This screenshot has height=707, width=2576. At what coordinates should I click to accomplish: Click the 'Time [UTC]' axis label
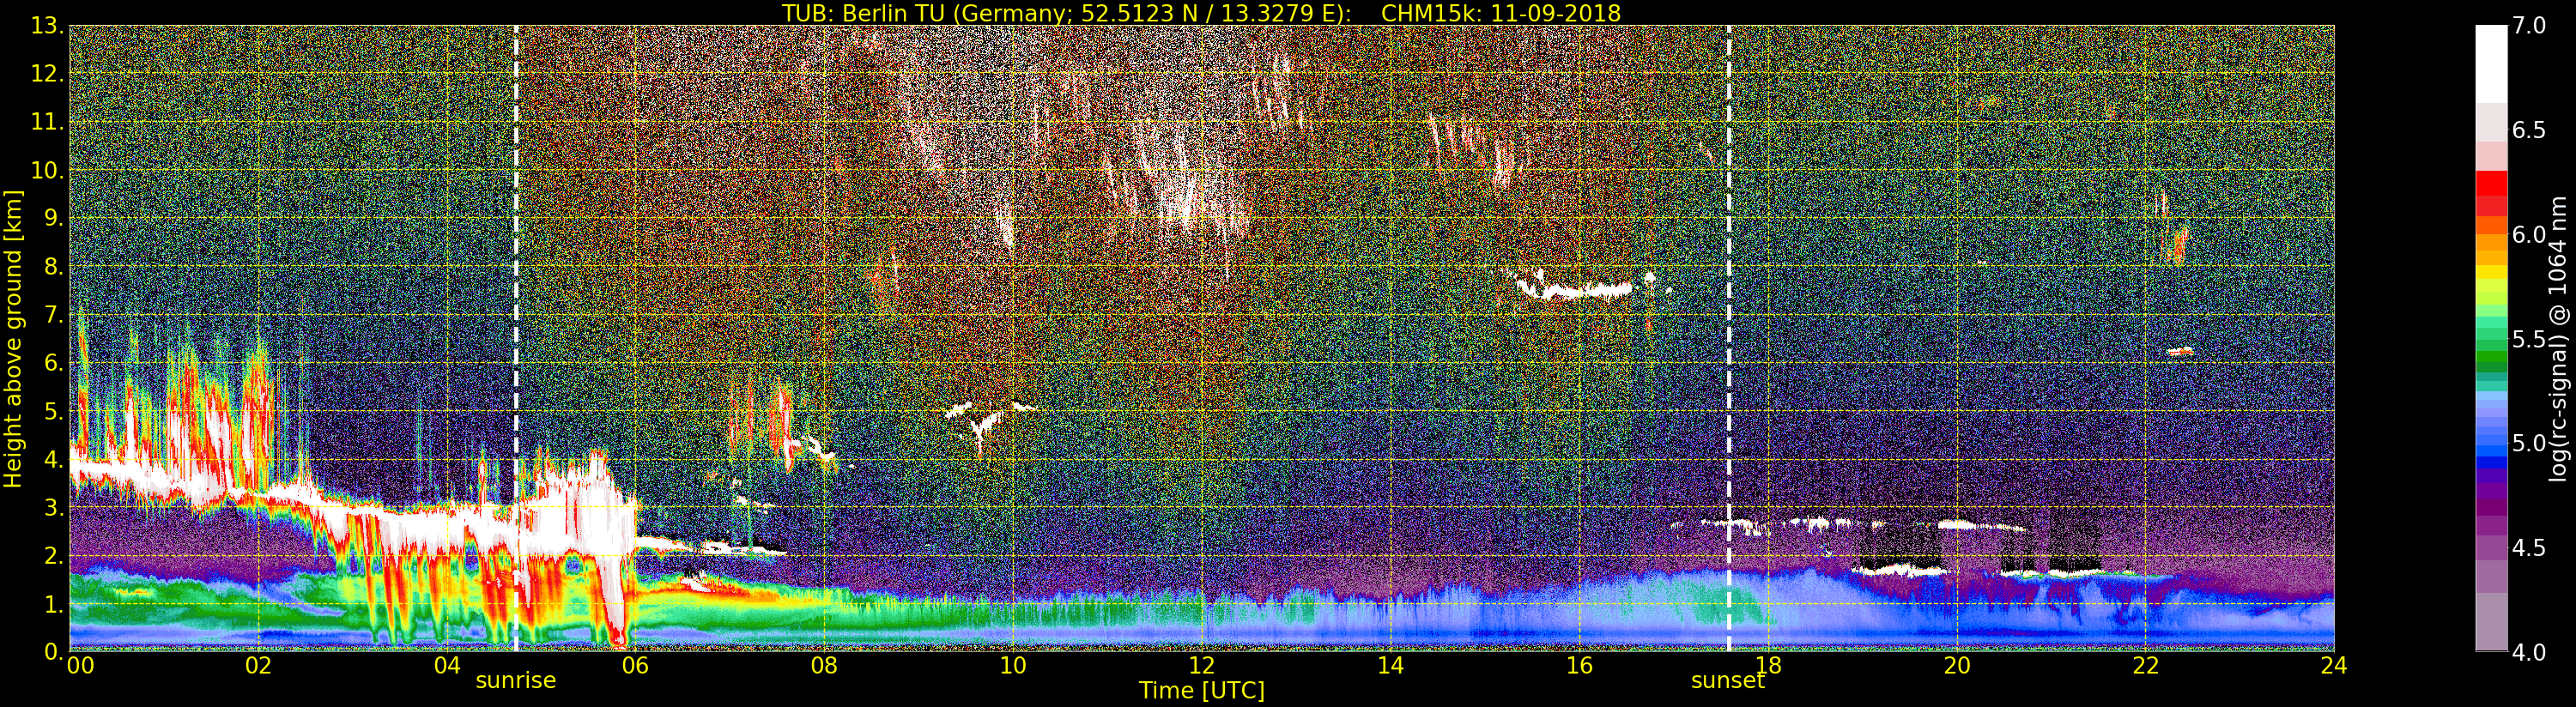(1201, 690)
